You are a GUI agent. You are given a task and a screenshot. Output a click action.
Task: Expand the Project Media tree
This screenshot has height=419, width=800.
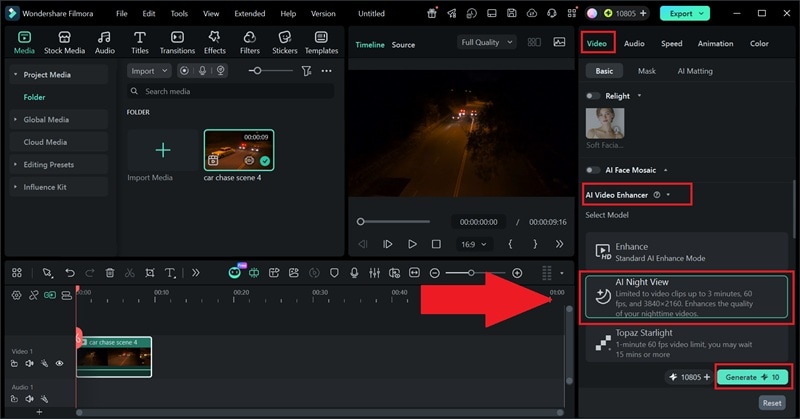(x=15, y=75)
